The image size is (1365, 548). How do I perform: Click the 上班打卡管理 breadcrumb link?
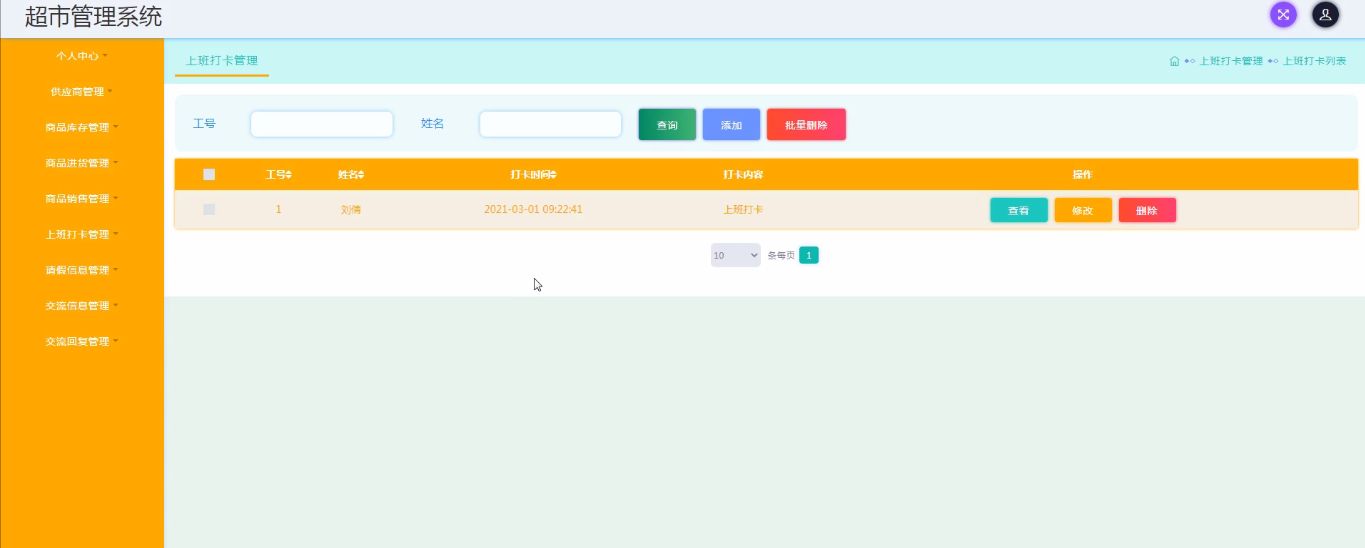click(1231, 61)
